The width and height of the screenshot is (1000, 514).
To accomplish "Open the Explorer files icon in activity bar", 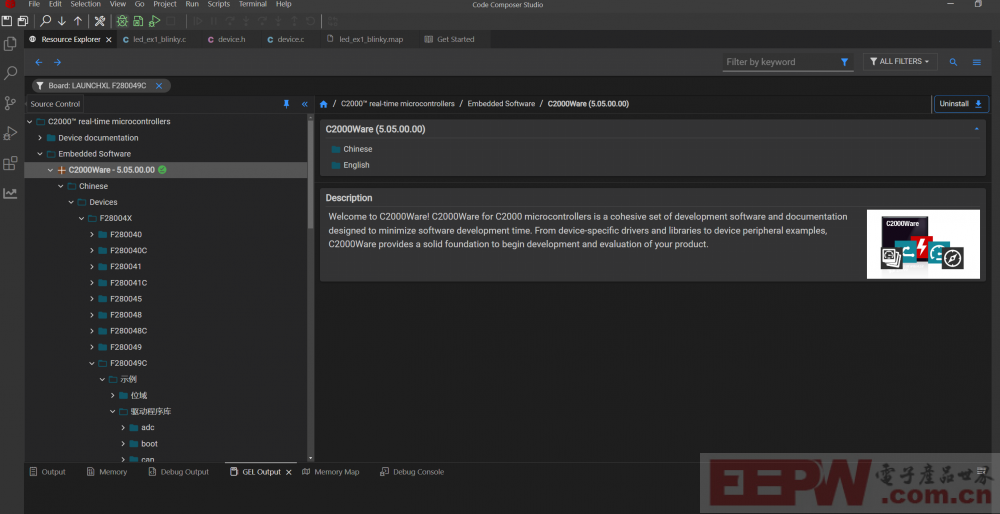I will coord(10,44).
